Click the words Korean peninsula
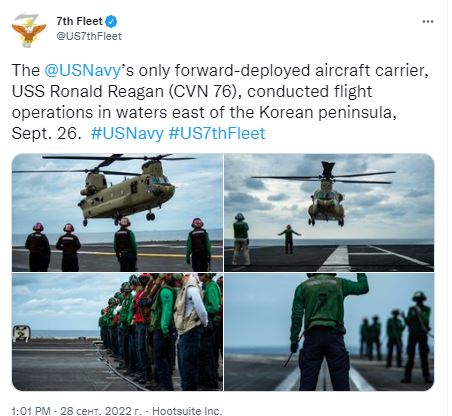Image resolution: width=452 pixels, height=416 pixels. click(x=328, y=112)
